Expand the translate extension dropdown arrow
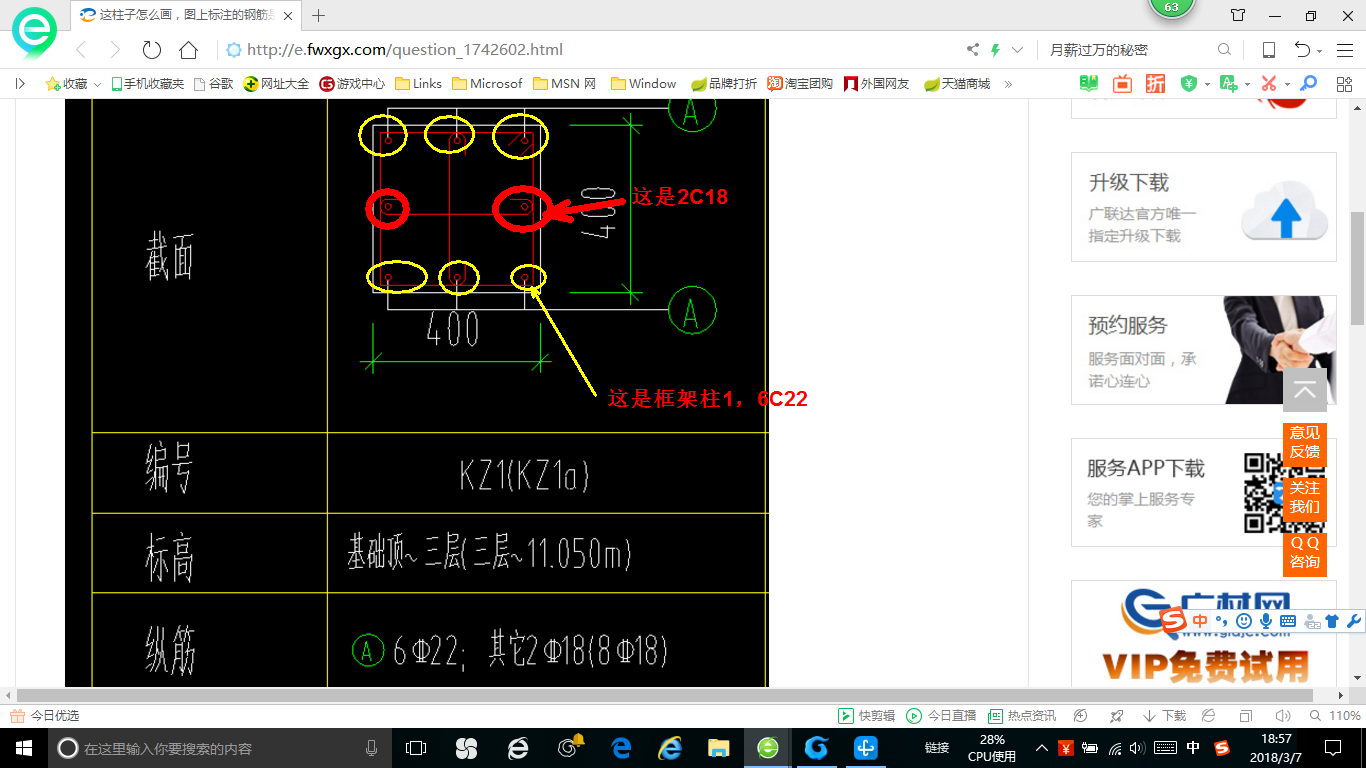This screenshot has height=768, width=1366. point(1247,84)
